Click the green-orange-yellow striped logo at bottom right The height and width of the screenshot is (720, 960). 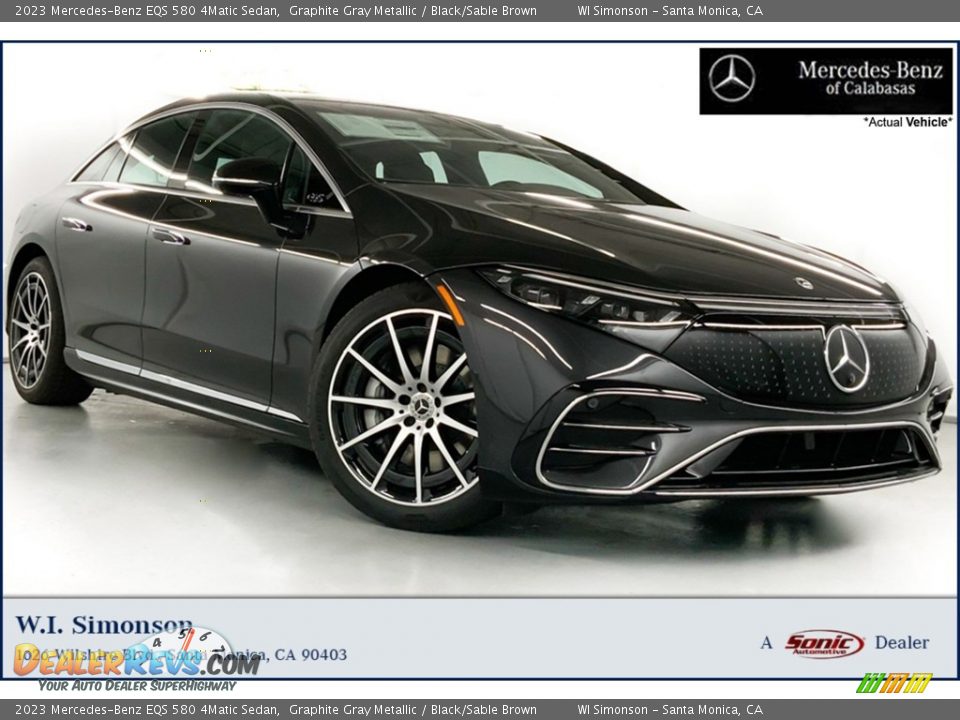click(894, 683)
